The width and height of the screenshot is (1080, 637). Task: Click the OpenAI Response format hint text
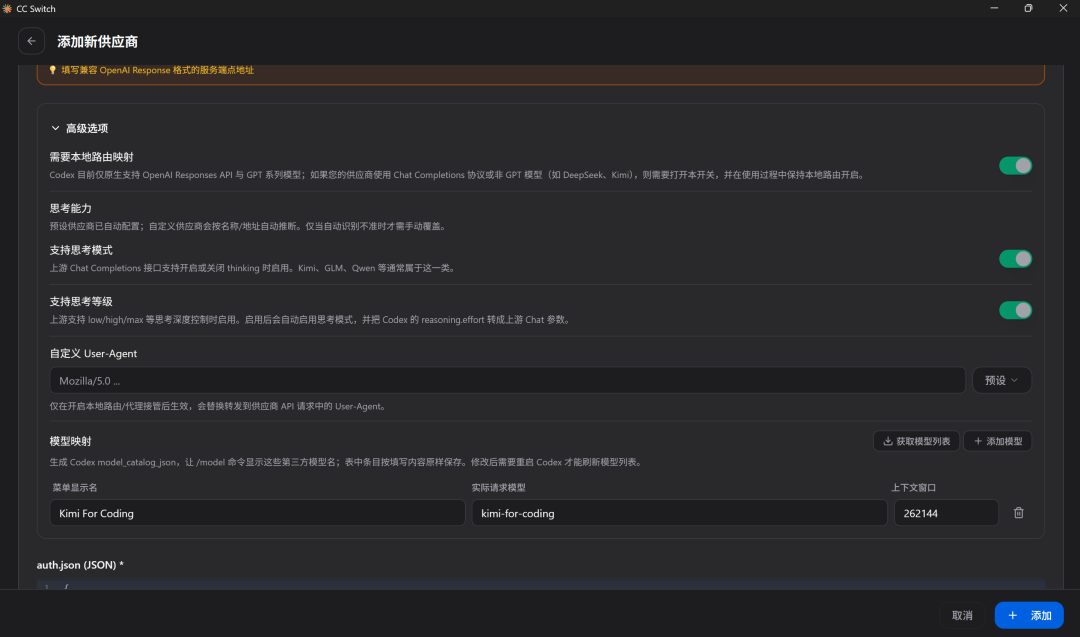point(158,70)
